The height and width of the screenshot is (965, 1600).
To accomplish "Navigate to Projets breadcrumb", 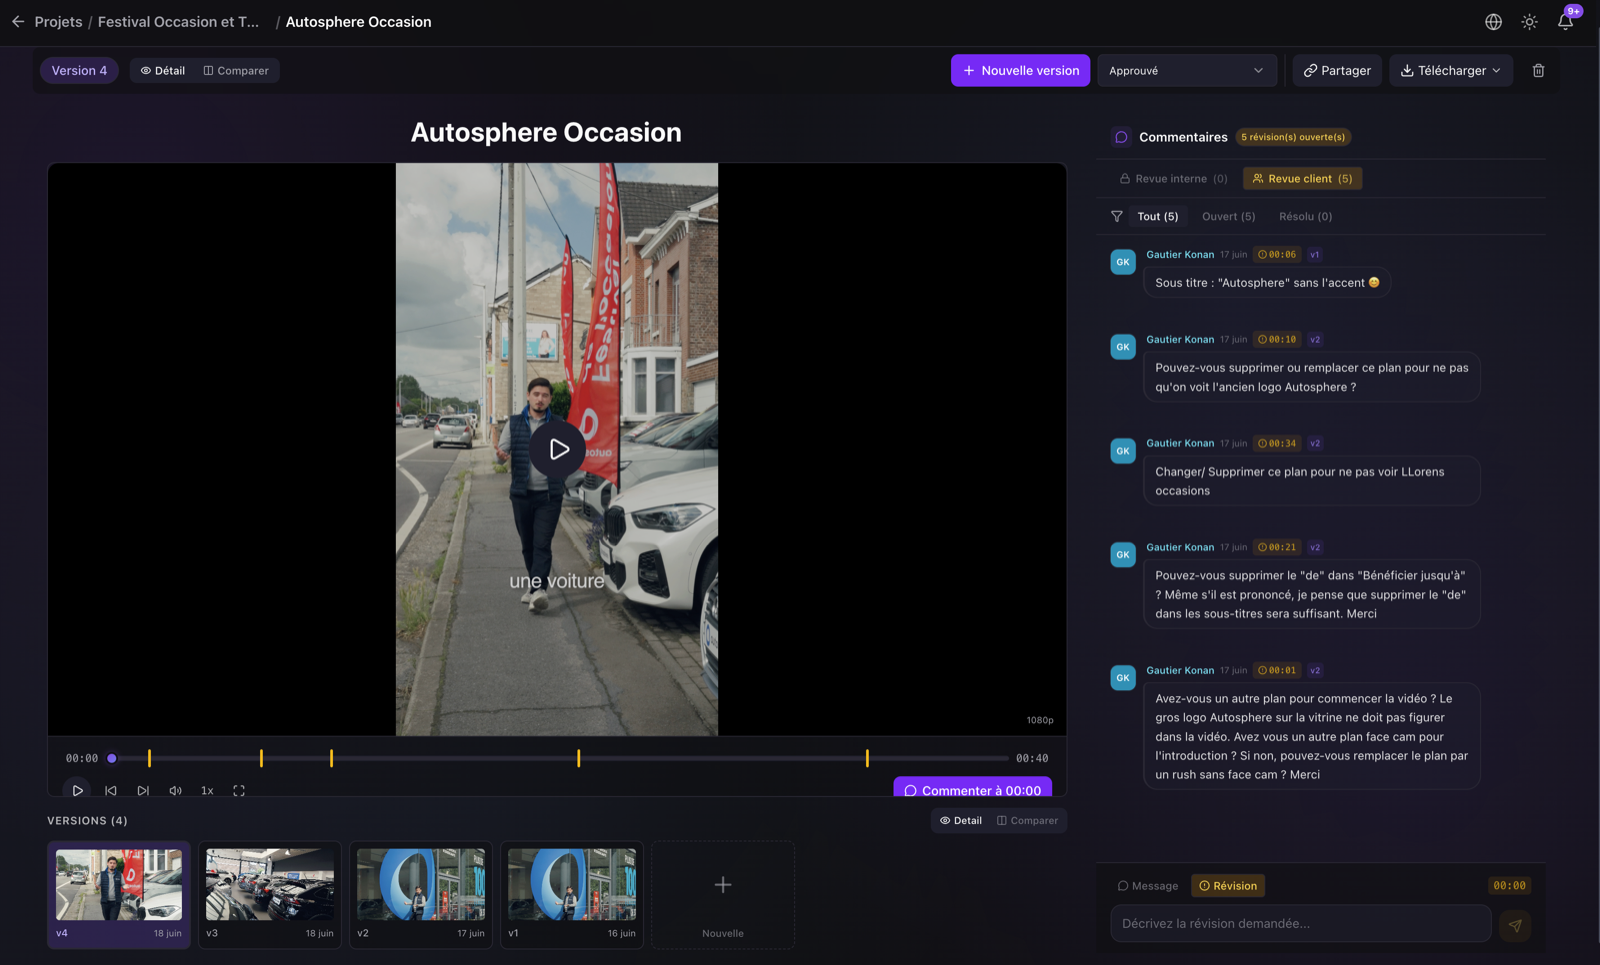I will (58, 21).
